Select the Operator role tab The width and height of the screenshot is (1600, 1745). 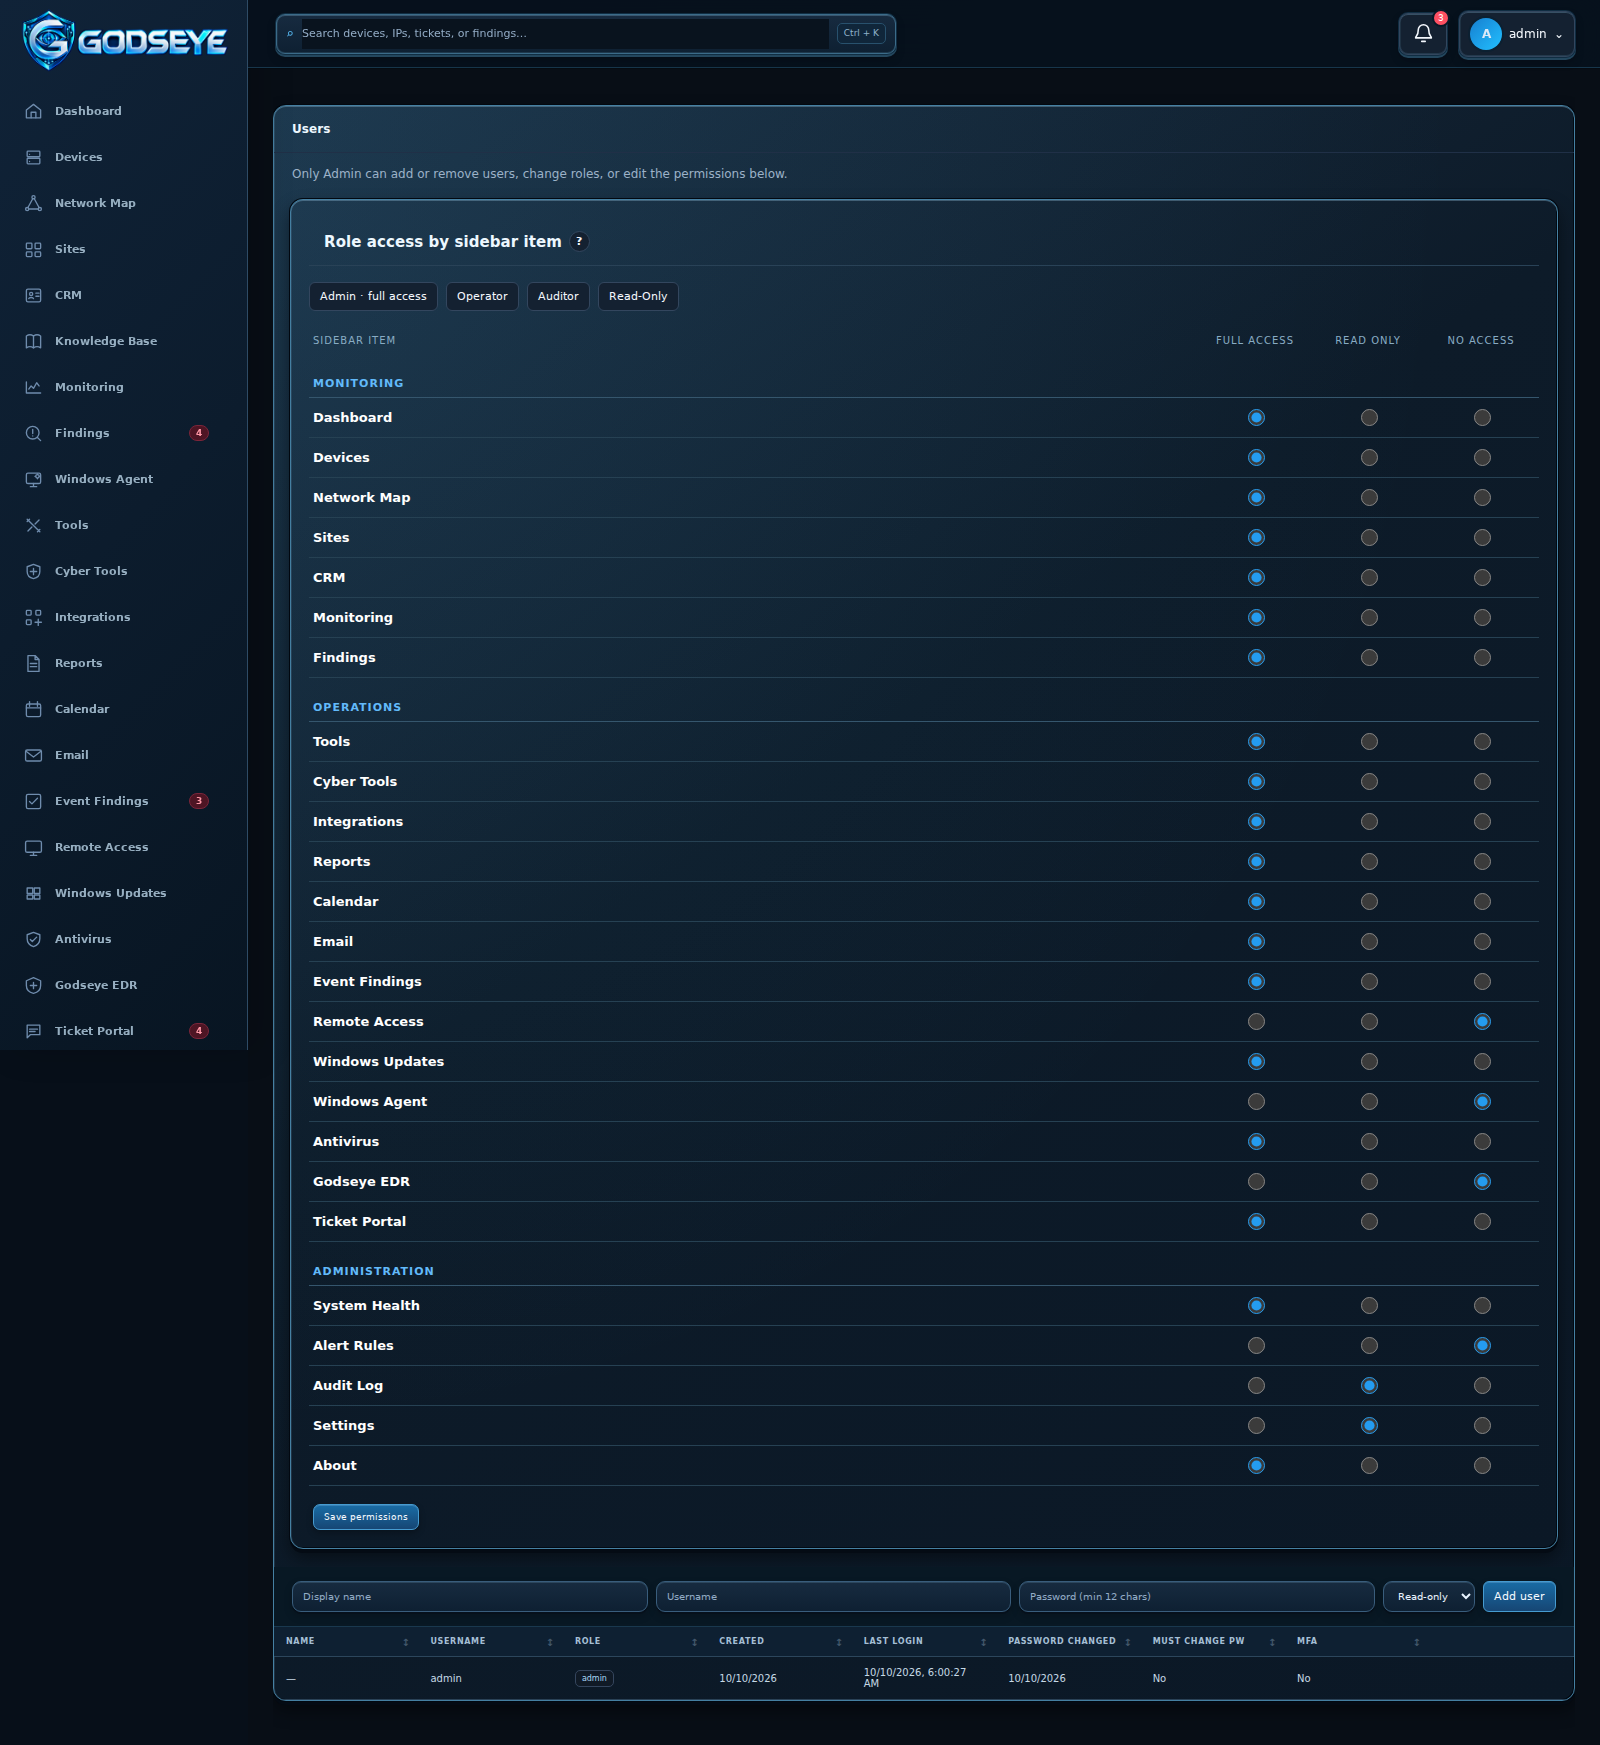pyautogui.click(x=482, y=296)
